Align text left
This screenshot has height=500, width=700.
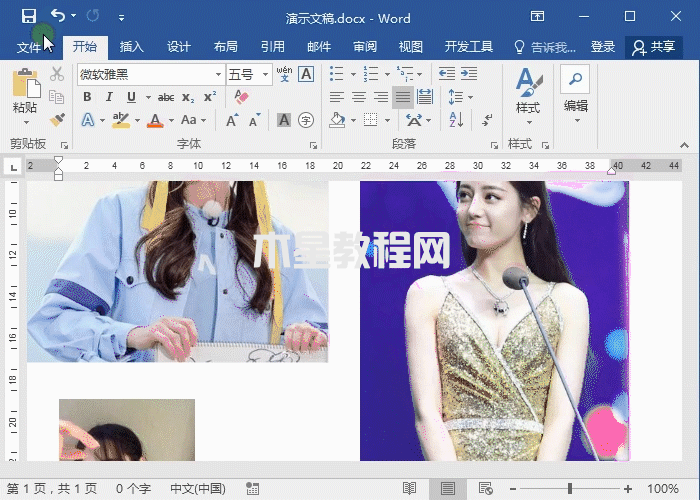click(337, 97)
